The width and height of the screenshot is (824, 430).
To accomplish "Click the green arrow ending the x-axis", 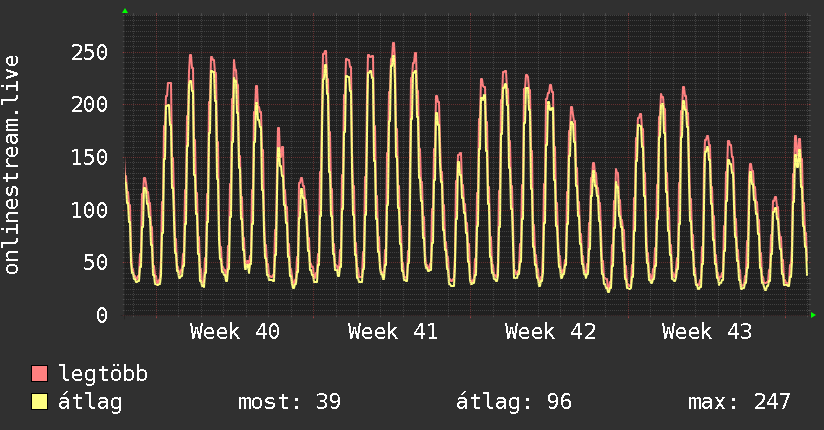I will pos(813,315).
